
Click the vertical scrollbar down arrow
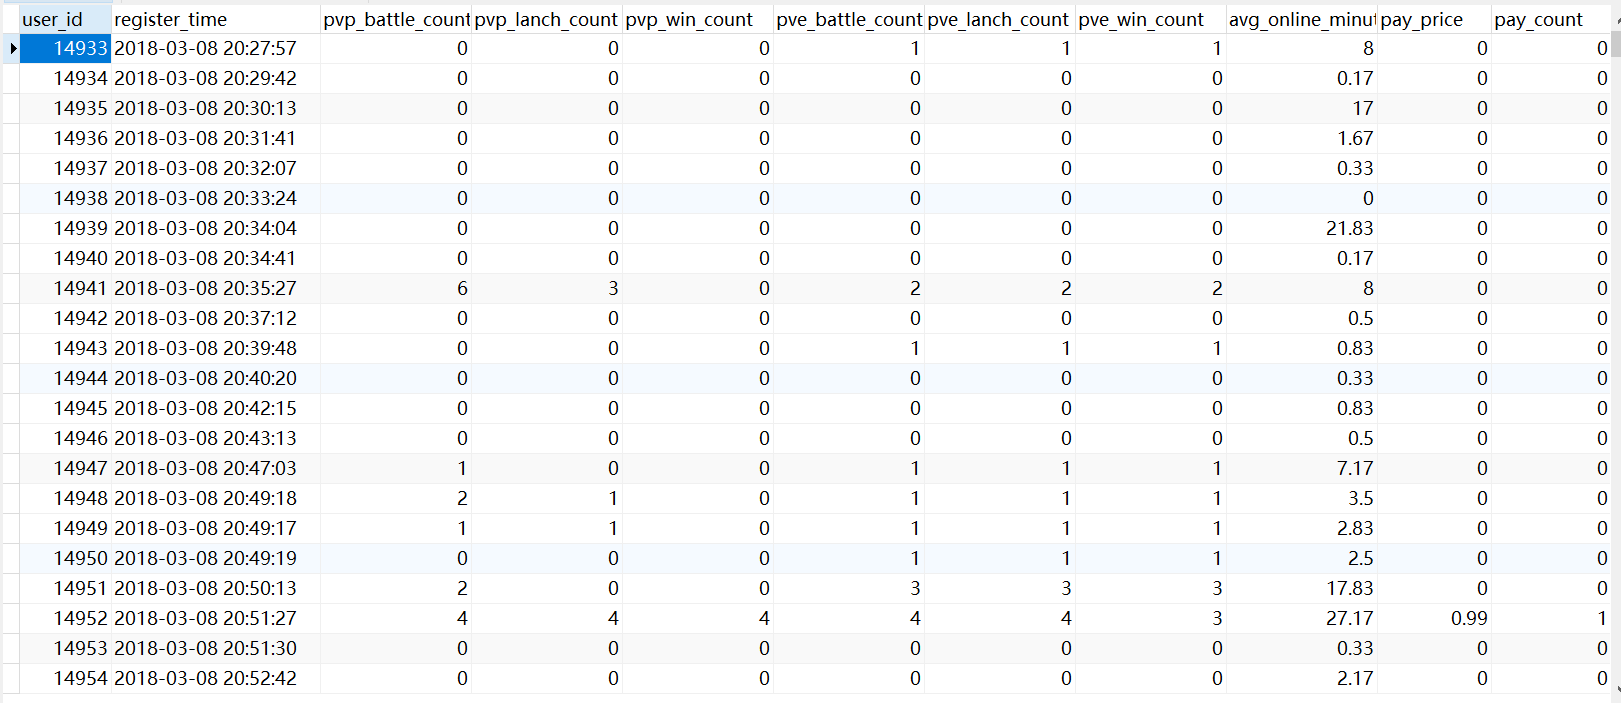[1616, 689]
